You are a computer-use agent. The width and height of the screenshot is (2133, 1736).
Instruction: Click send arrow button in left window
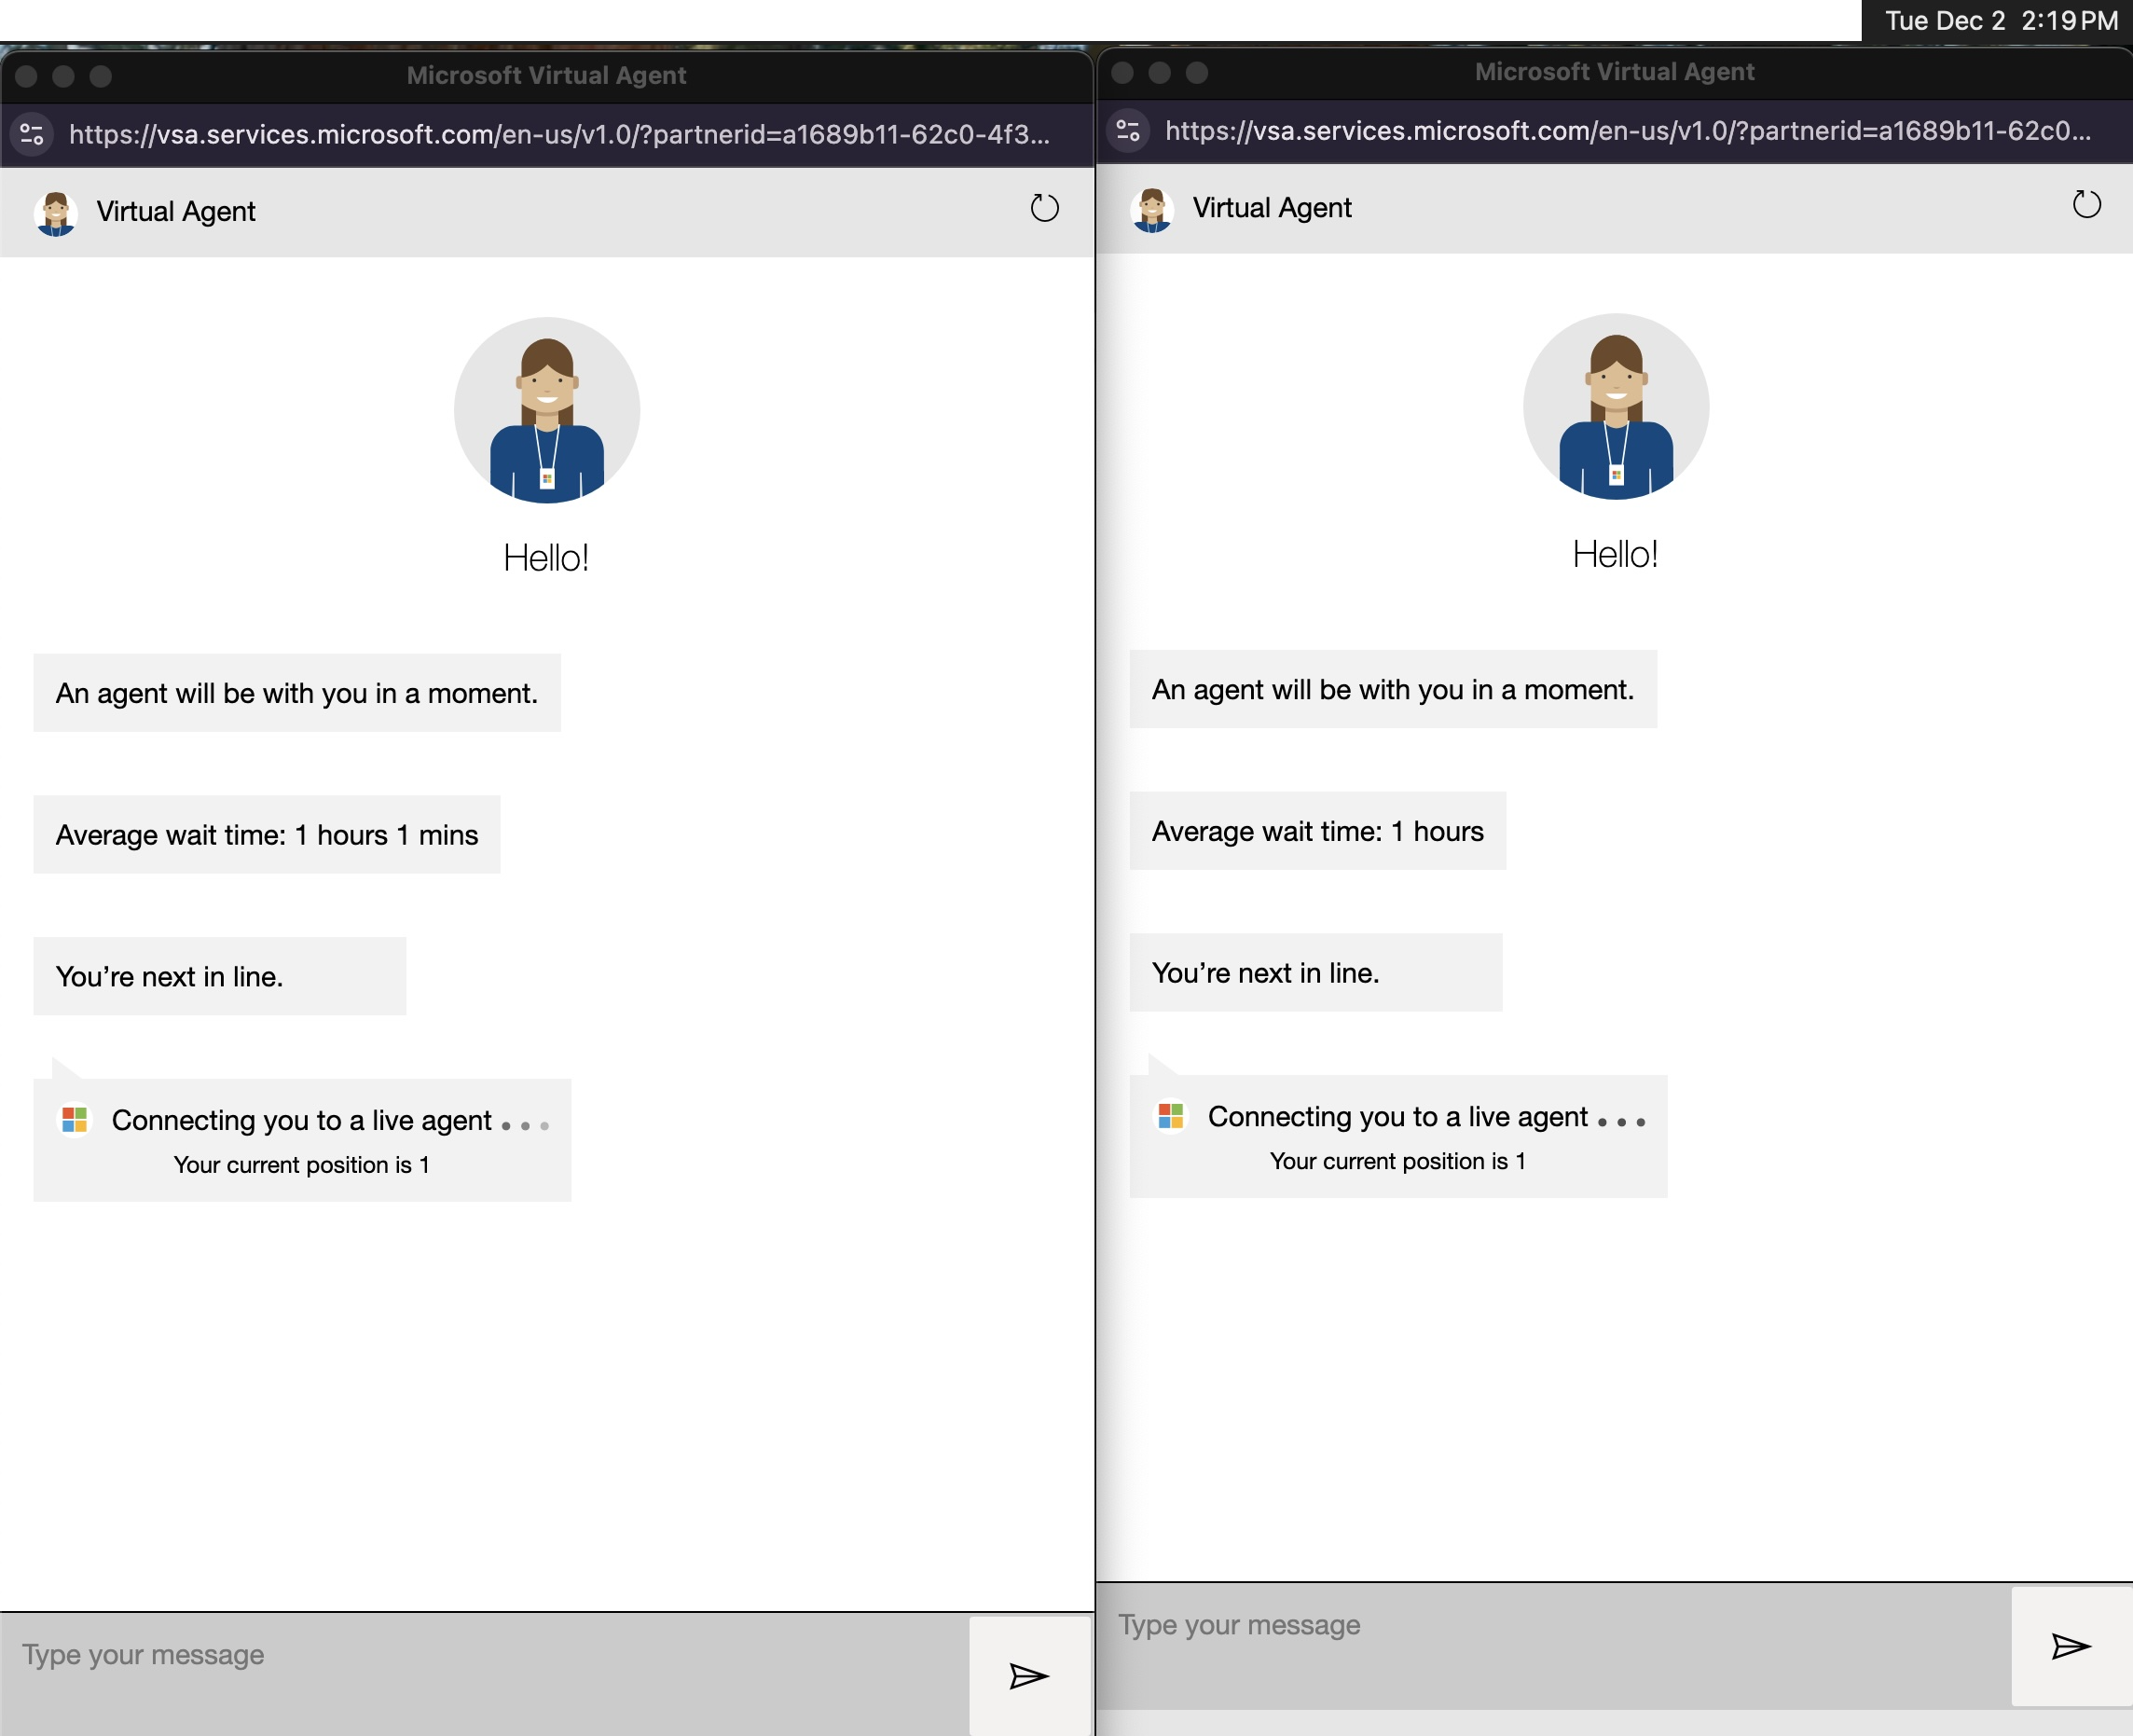[x=1029, y=1675]
